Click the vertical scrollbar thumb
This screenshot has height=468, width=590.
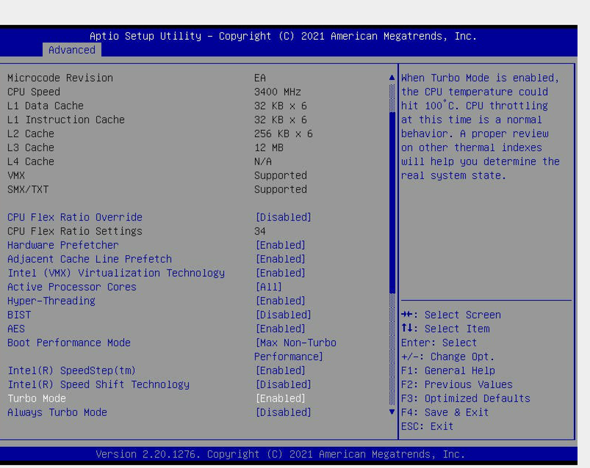(x=392, y=202)
